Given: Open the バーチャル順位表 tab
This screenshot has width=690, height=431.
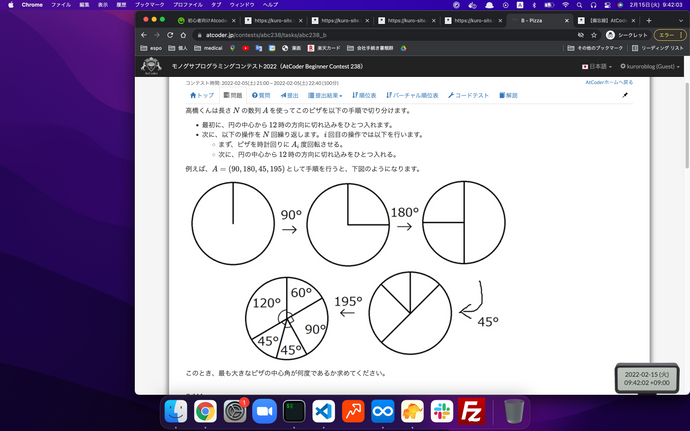Looking at the screenshot, I should 412,95.
